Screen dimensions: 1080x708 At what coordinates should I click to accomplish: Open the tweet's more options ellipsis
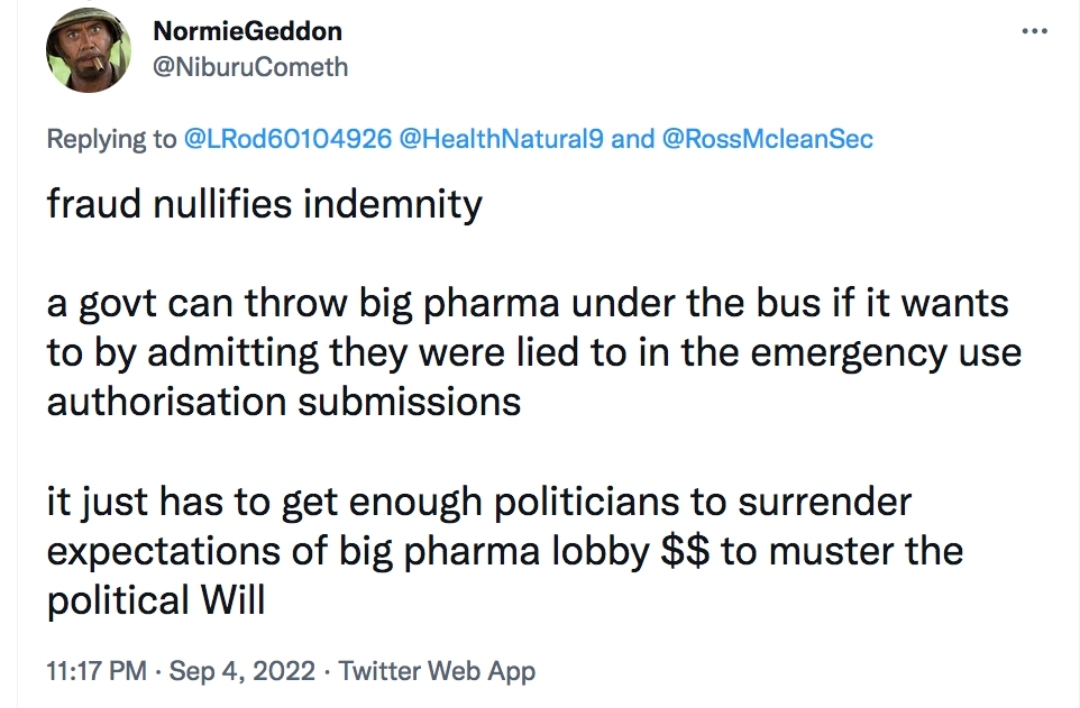point(1034,31)
